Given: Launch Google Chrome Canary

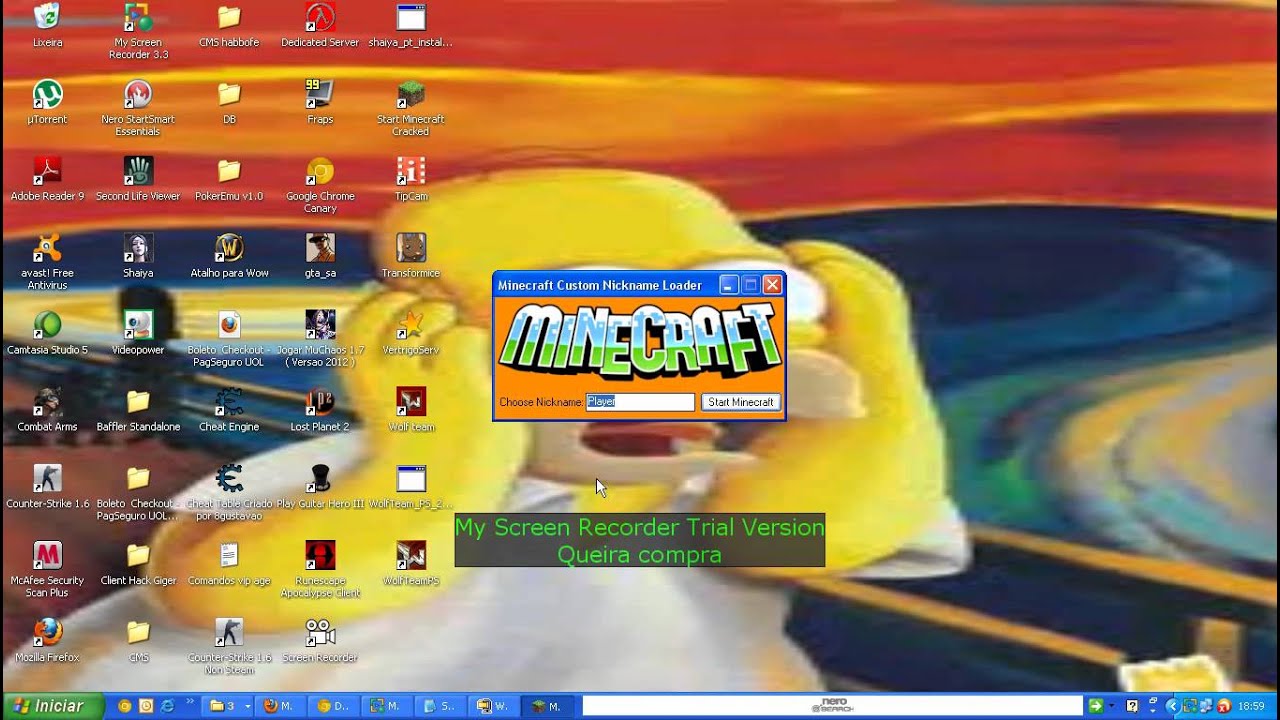Looking at the screenshot, I should 320,185.
